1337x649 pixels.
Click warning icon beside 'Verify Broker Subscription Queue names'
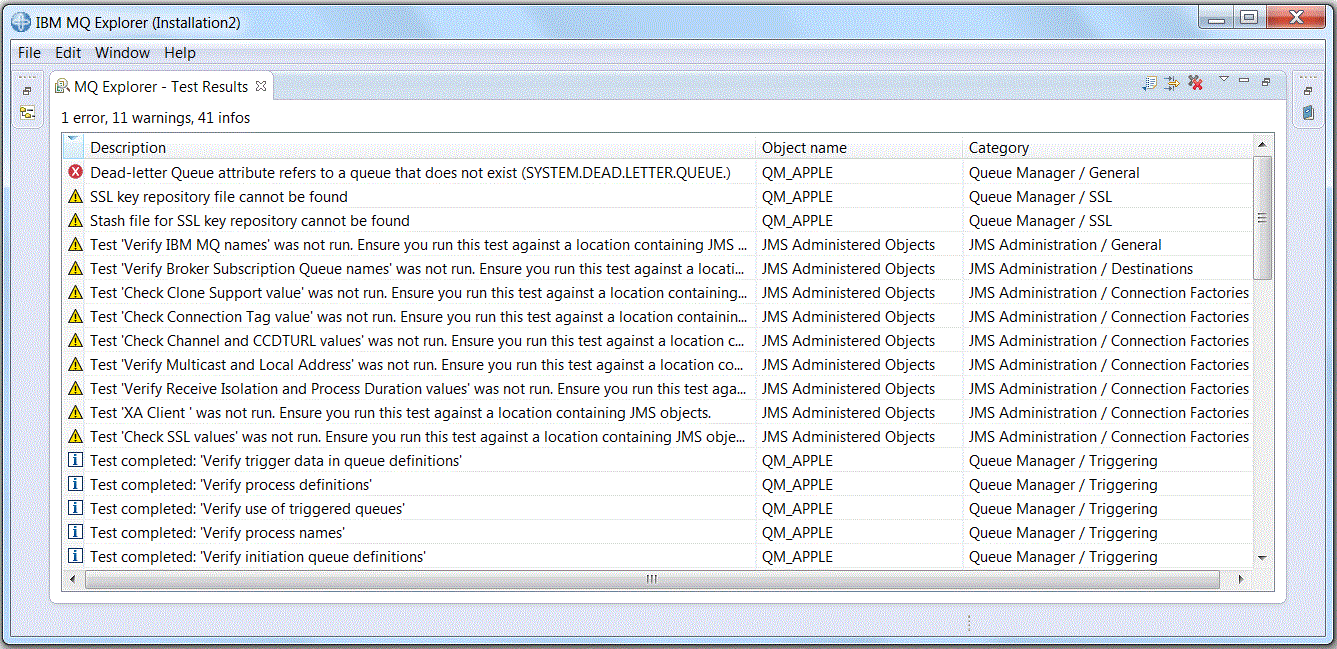[75, 268]
